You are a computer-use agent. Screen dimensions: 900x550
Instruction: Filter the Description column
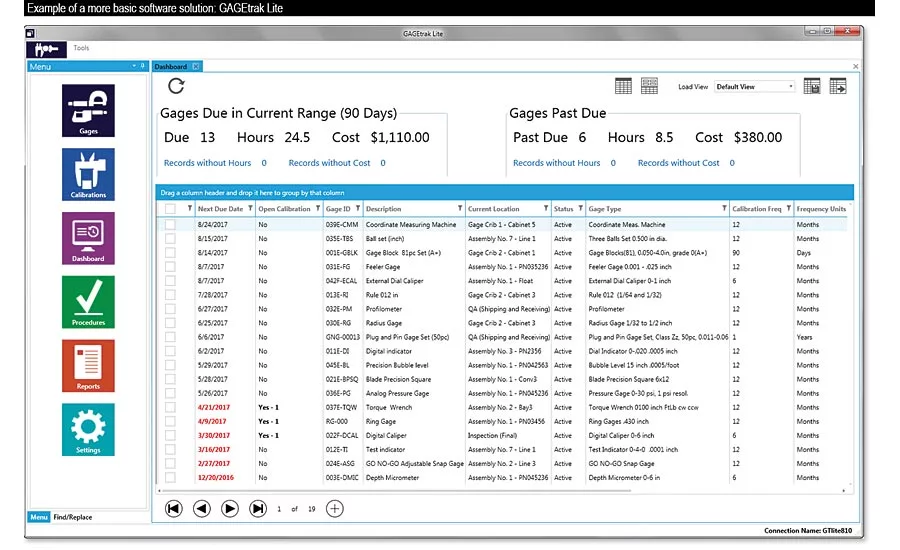click(460, 208)
